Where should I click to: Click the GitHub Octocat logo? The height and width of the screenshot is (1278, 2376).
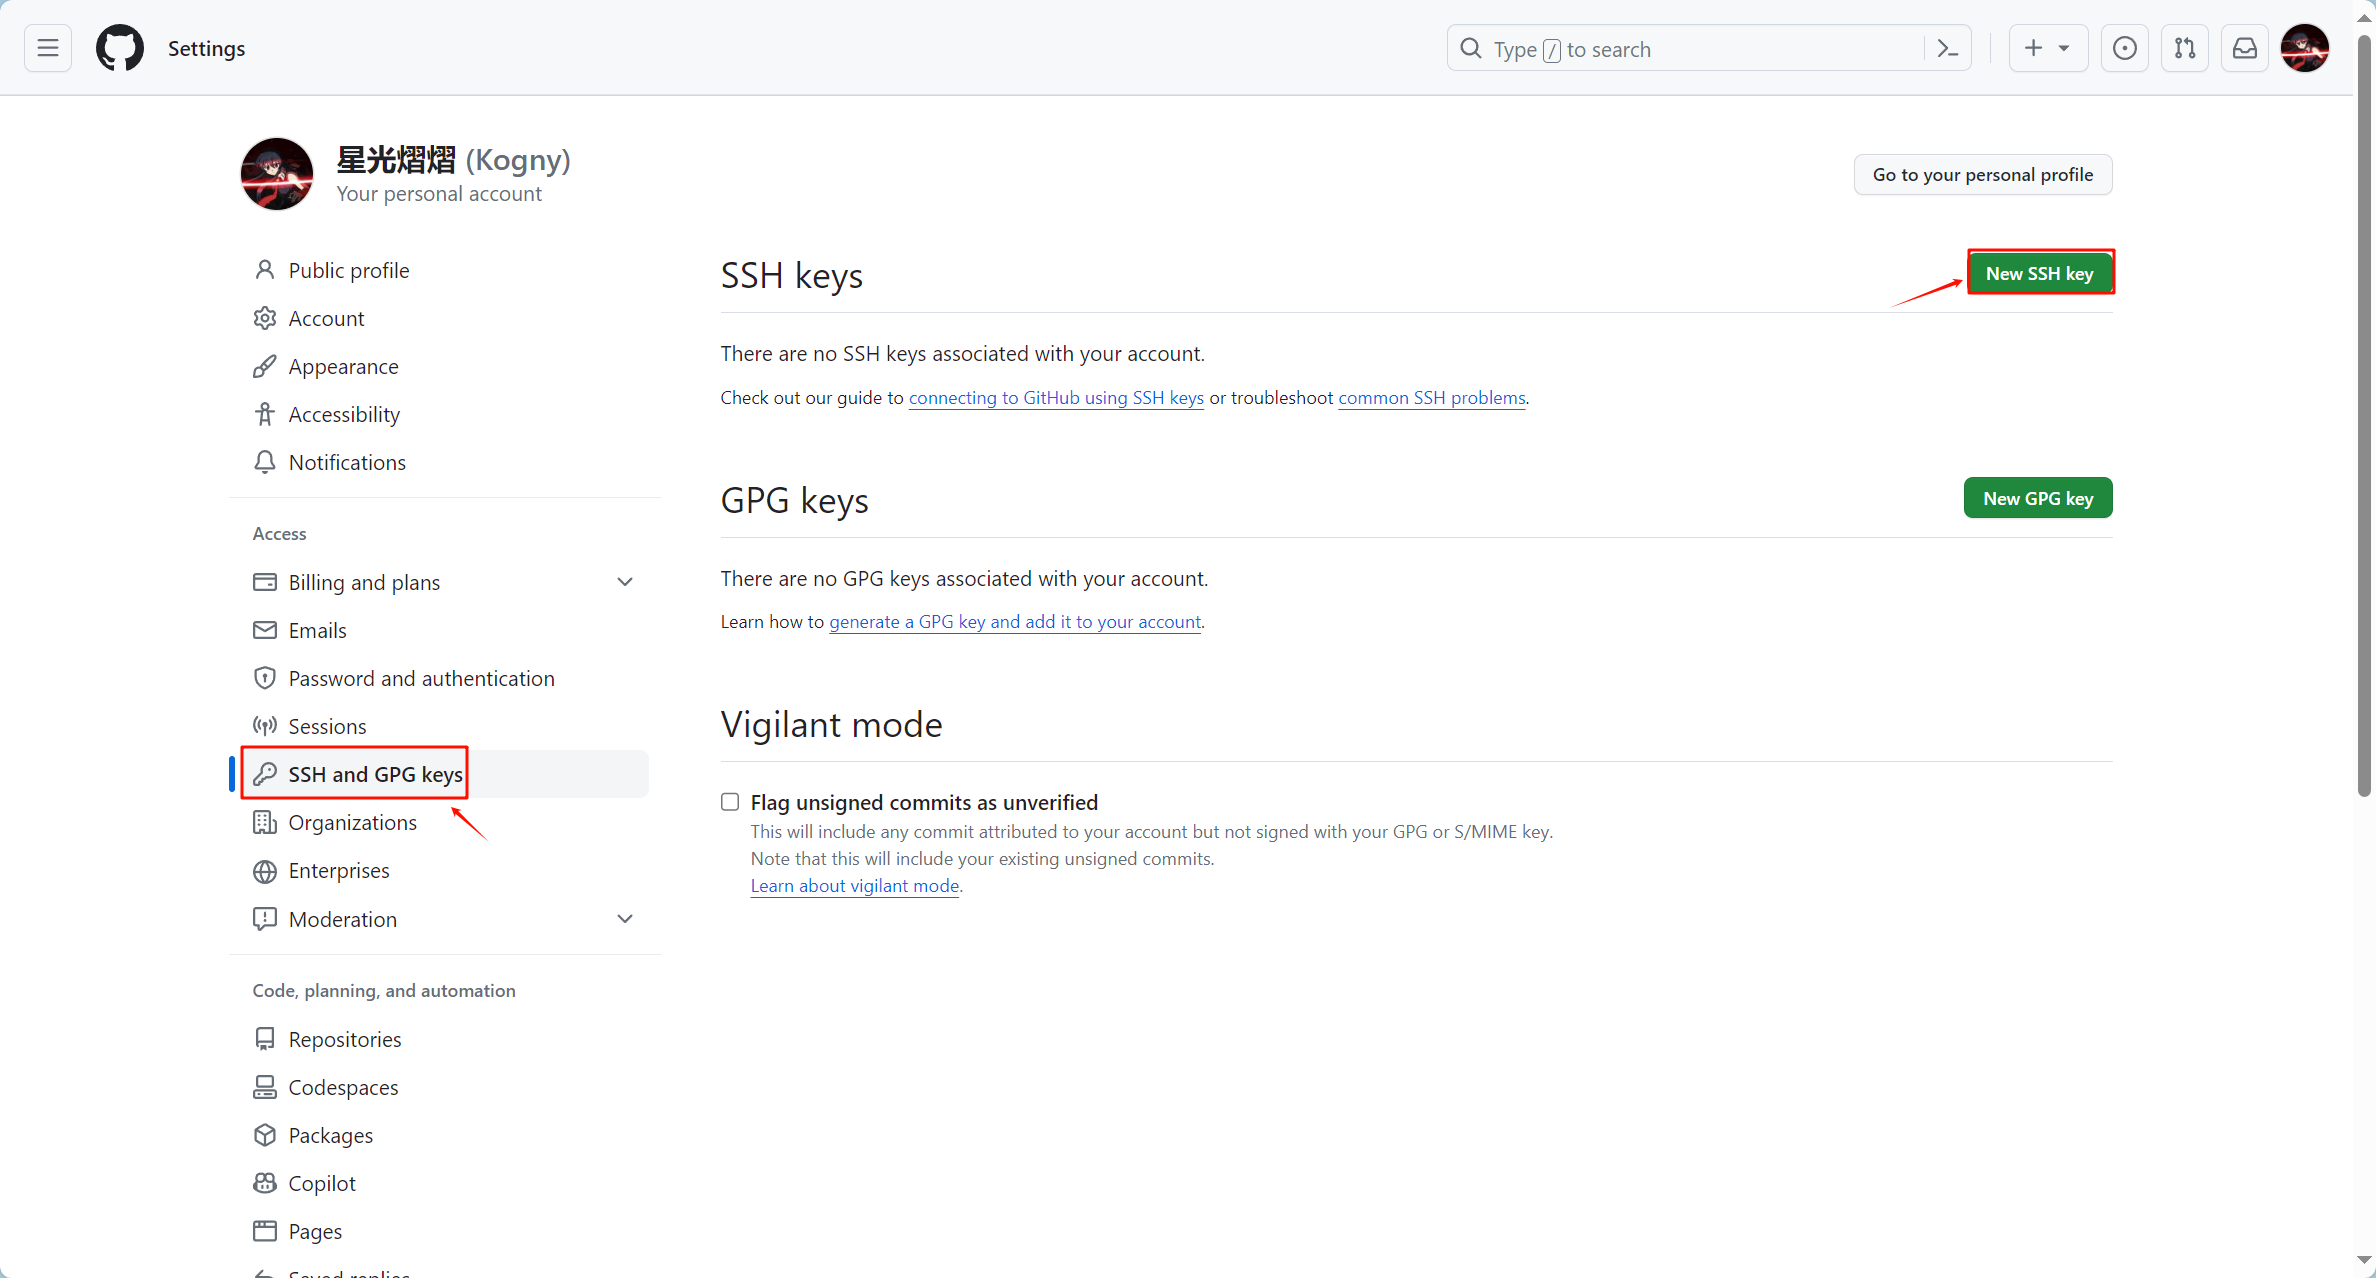(x=120, y=48)
